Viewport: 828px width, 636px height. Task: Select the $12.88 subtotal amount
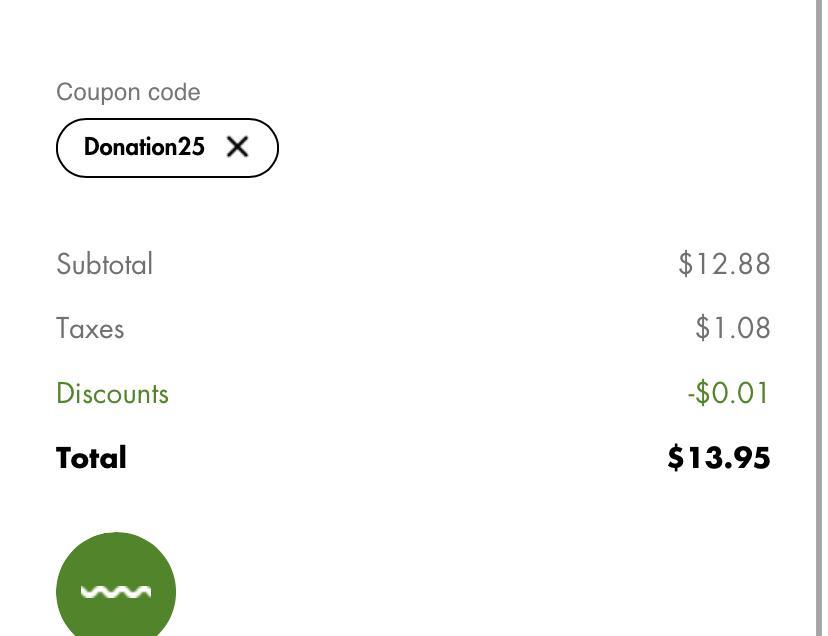click(x=724, y=264)
